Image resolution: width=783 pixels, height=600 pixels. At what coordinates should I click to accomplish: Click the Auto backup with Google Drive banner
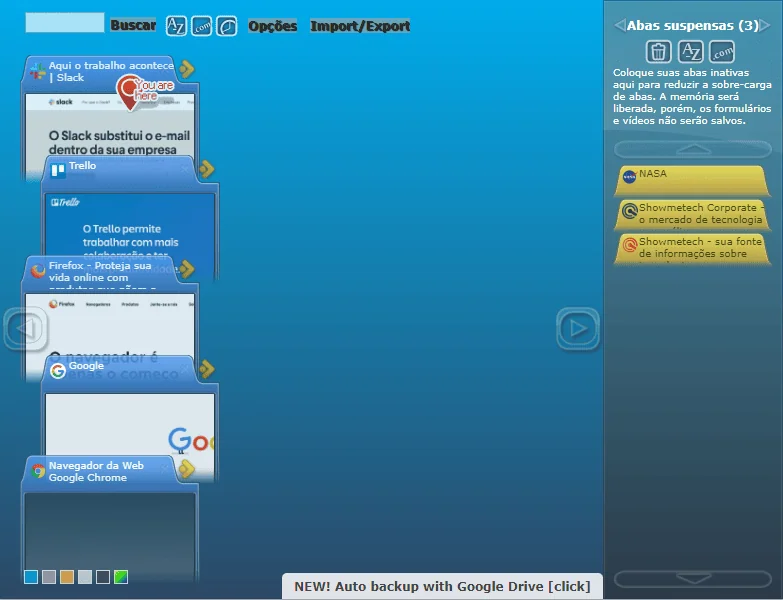[x=442, y=586]
